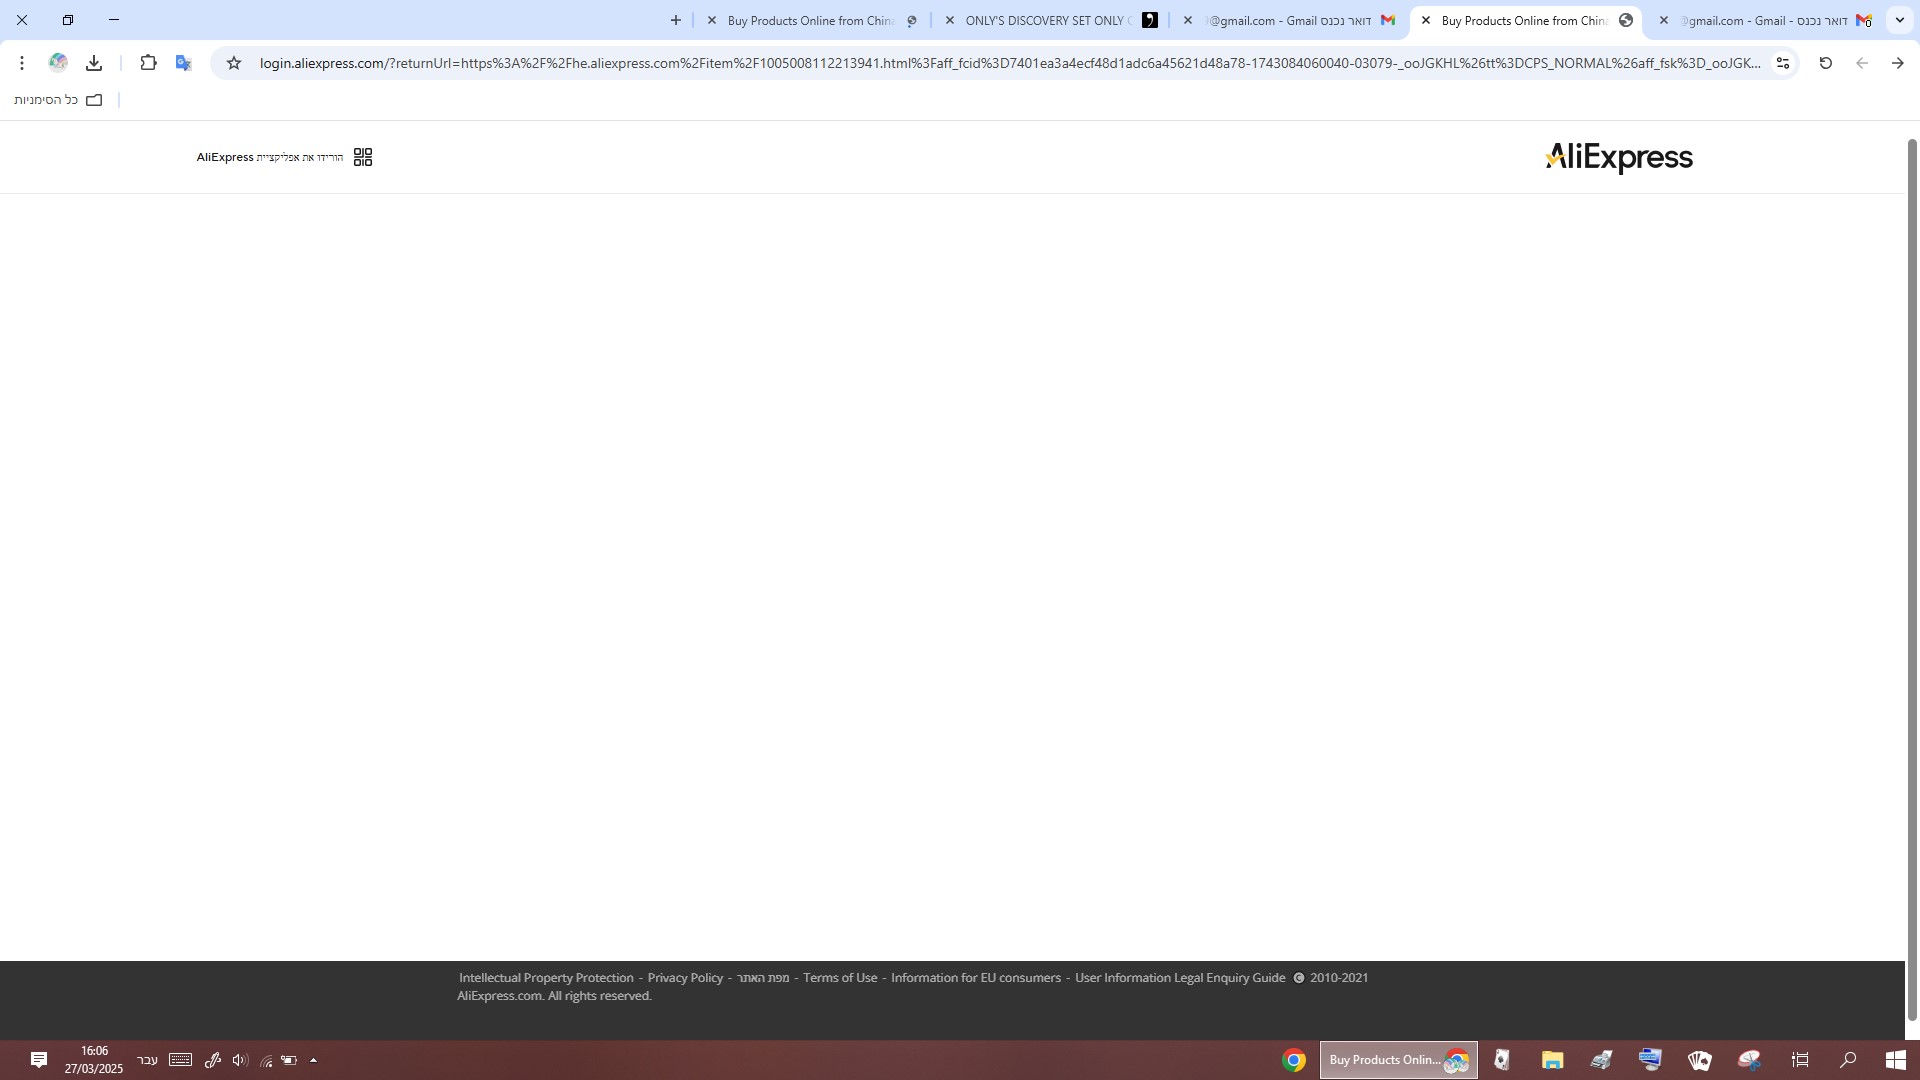Open the All Bookmarks folder
This screenshot has width=1920, height=1080.
[x=58, y=100]
